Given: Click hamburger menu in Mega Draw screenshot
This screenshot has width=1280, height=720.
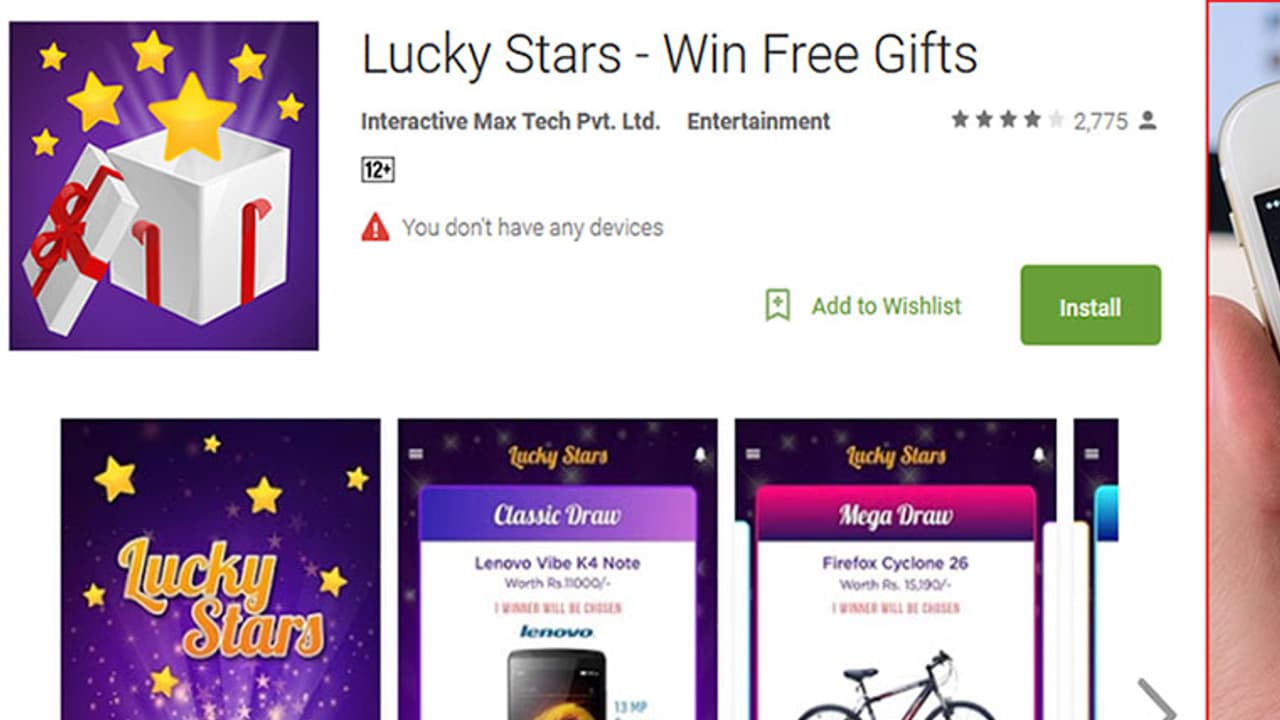Looking at the screenshot, I should point(753,454).
